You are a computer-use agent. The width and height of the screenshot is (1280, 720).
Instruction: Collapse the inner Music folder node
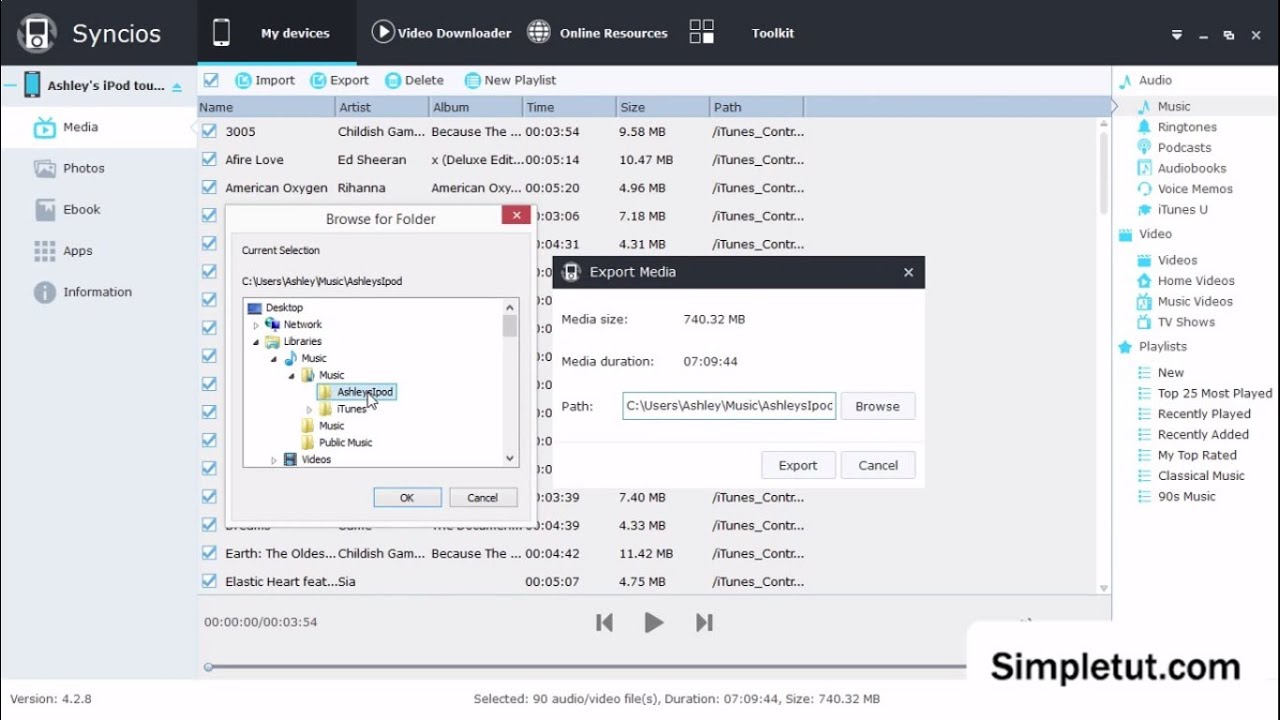point(292,376)
